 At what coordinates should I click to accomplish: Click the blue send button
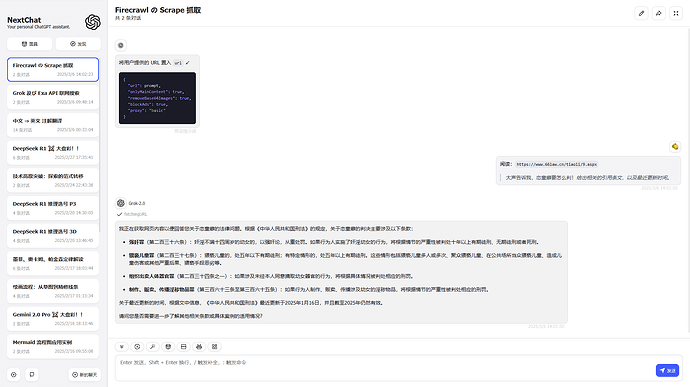pos(667,370)
